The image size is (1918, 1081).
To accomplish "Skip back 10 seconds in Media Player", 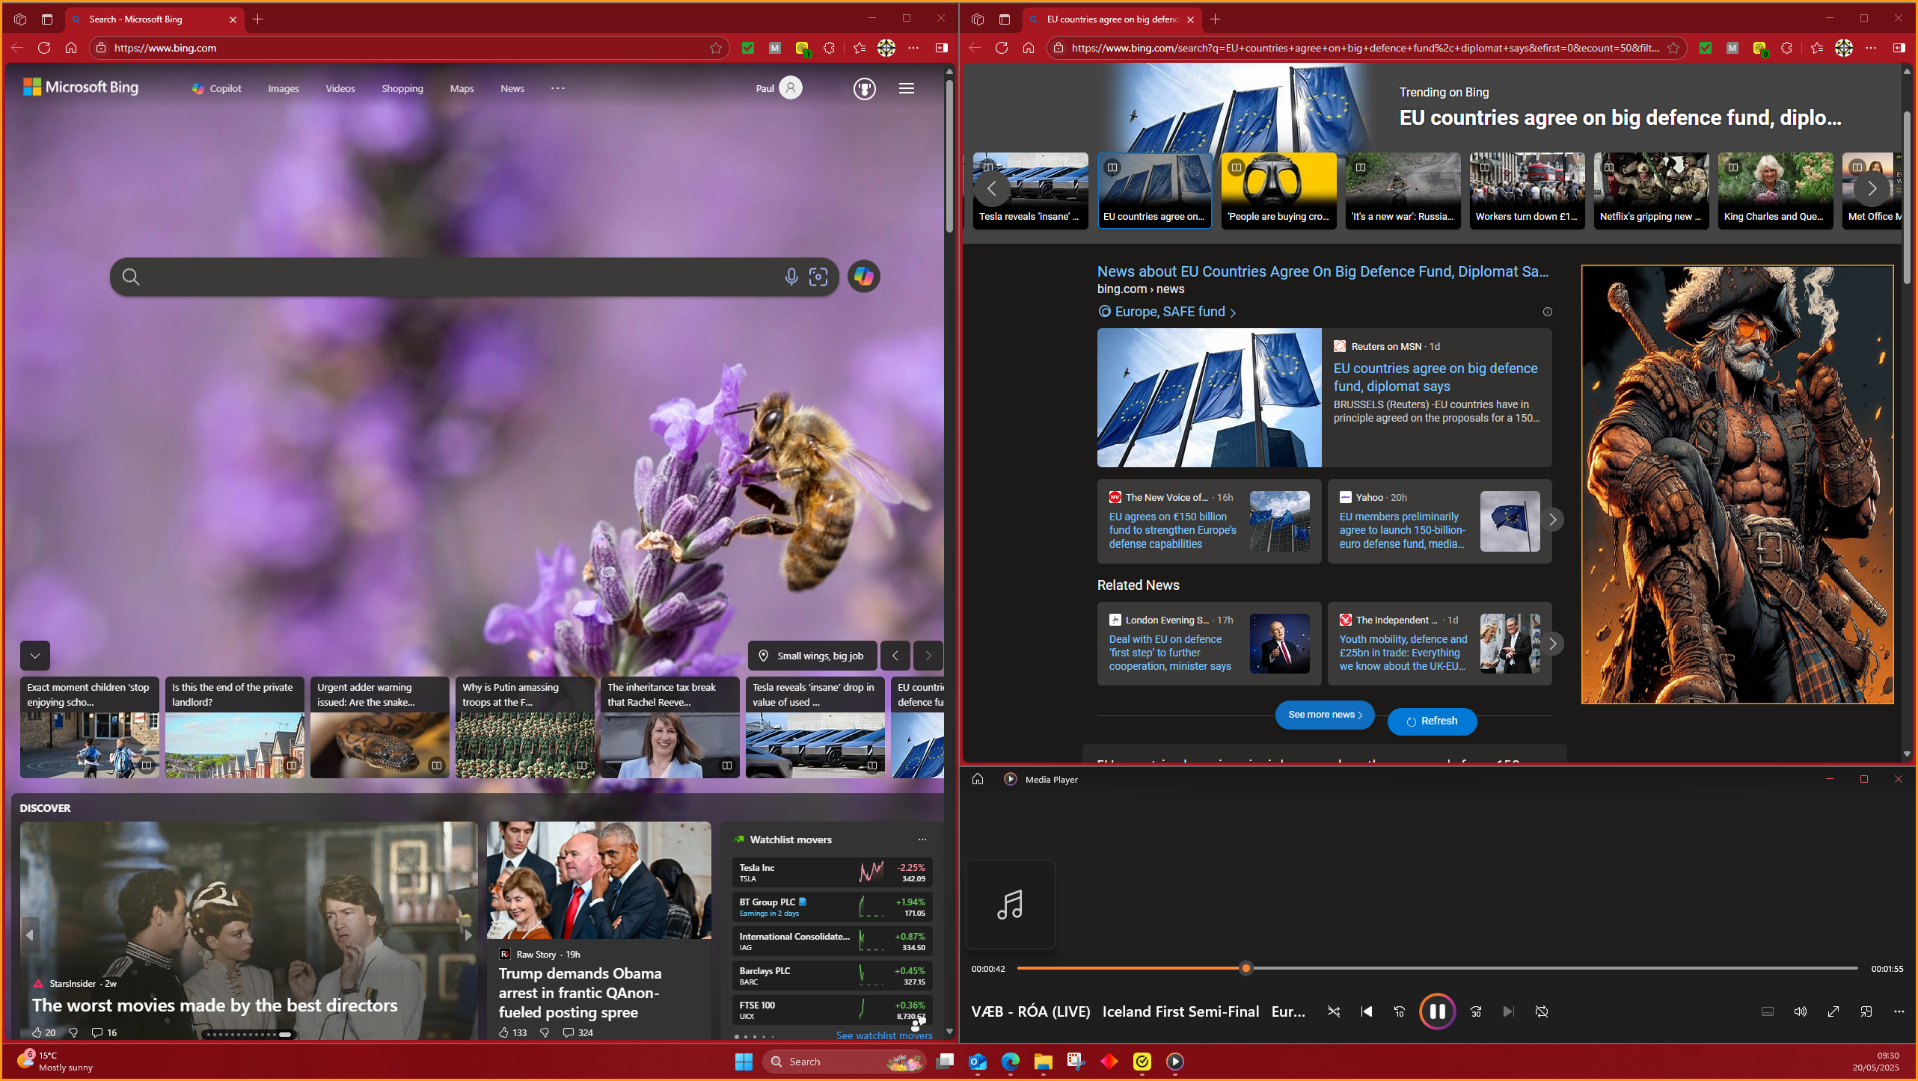I will click(1399, 1011).
